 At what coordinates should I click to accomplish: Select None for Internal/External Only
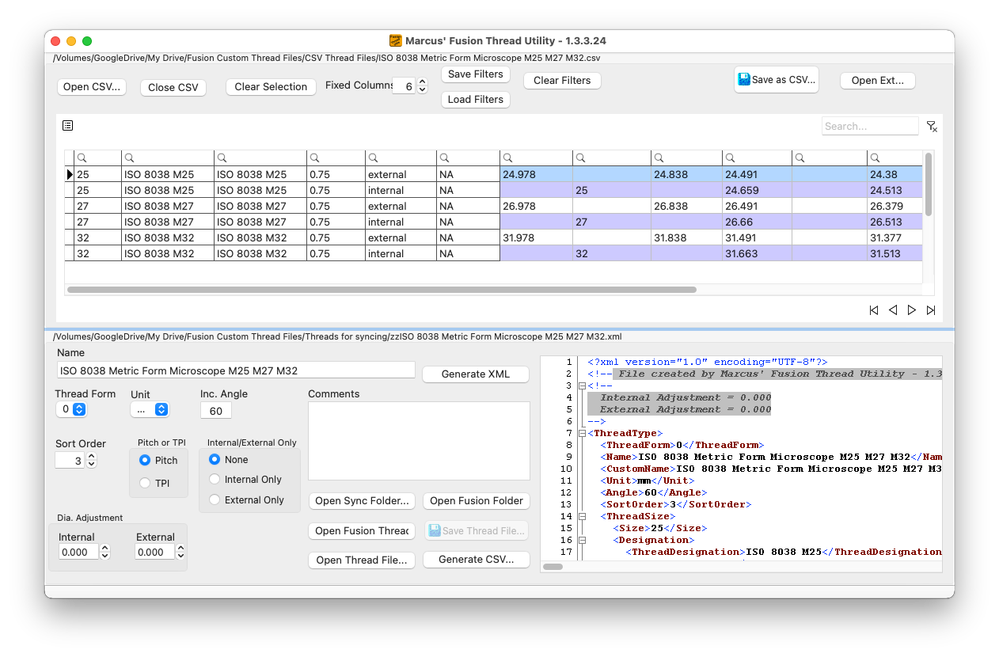215,459
